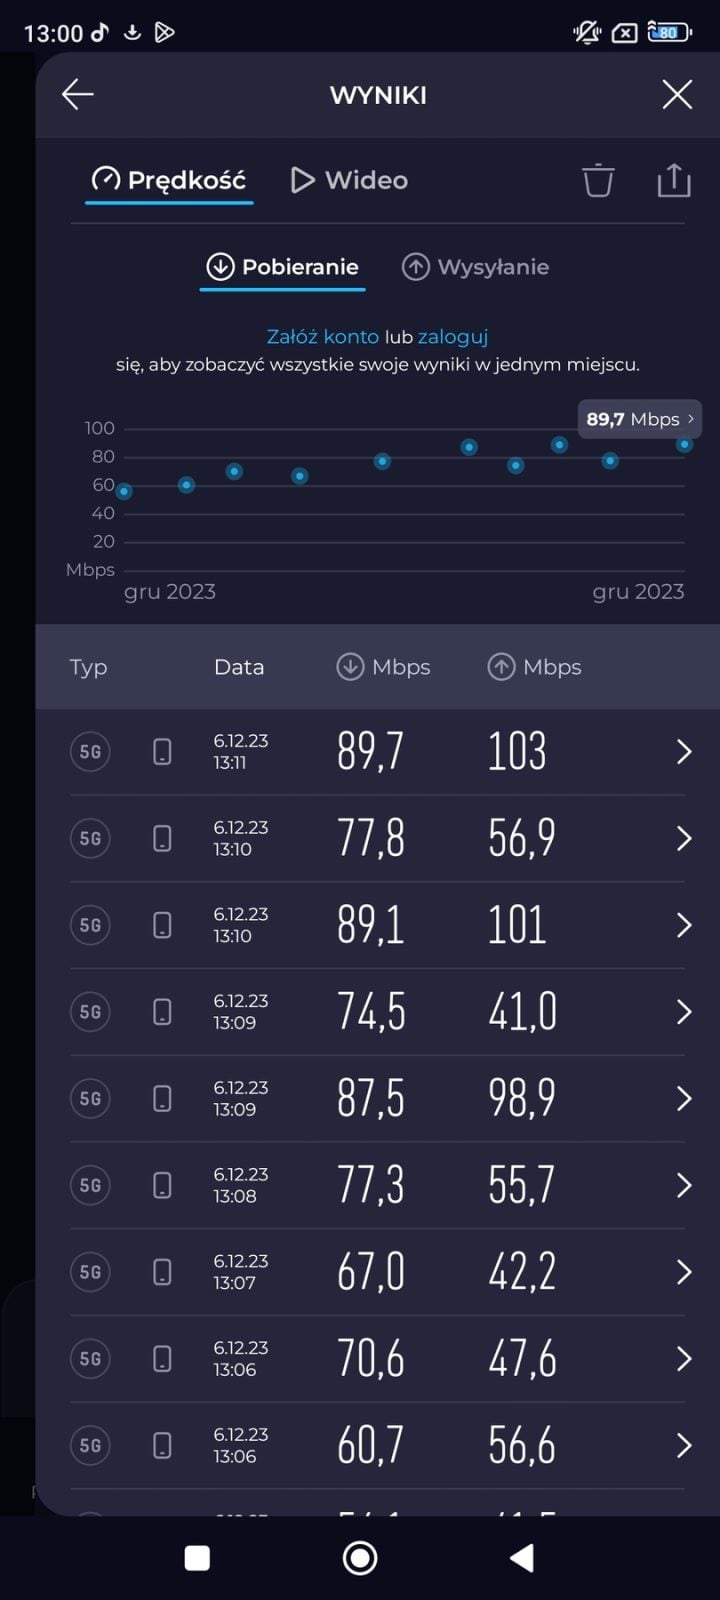
Task: Tap the phone device icon on 87,5 row
Action: [x=162, y=1099]
